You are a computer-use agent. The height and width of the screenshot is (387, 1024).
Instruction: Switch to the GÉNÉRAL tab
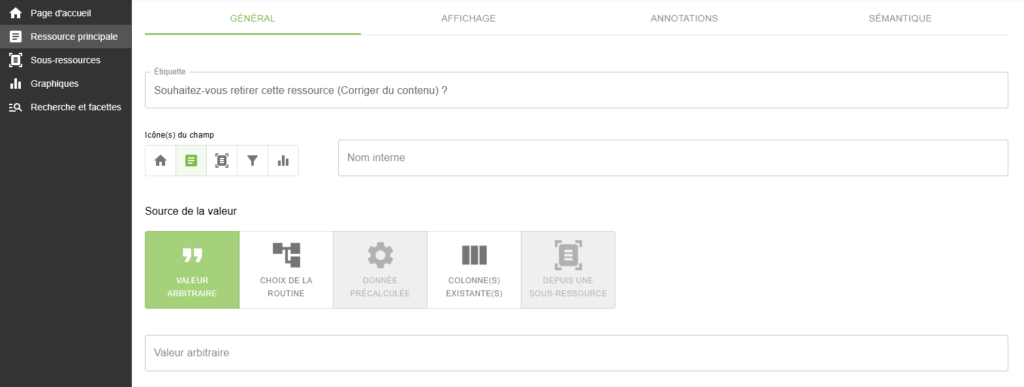click(x=253, y=18)
